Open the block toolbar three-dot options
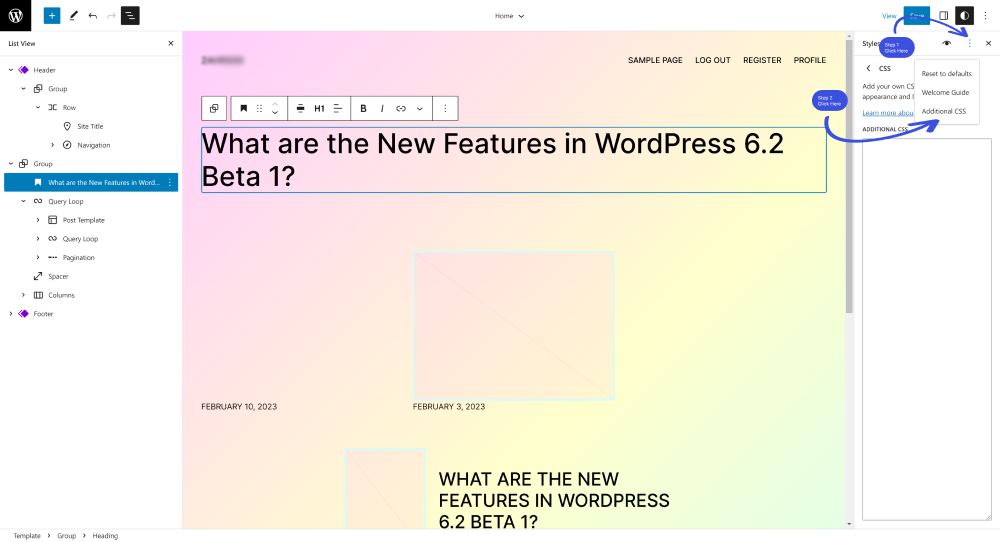This screenshot has height=542, width=1000. pyautogui.click(x=445, y=108)
